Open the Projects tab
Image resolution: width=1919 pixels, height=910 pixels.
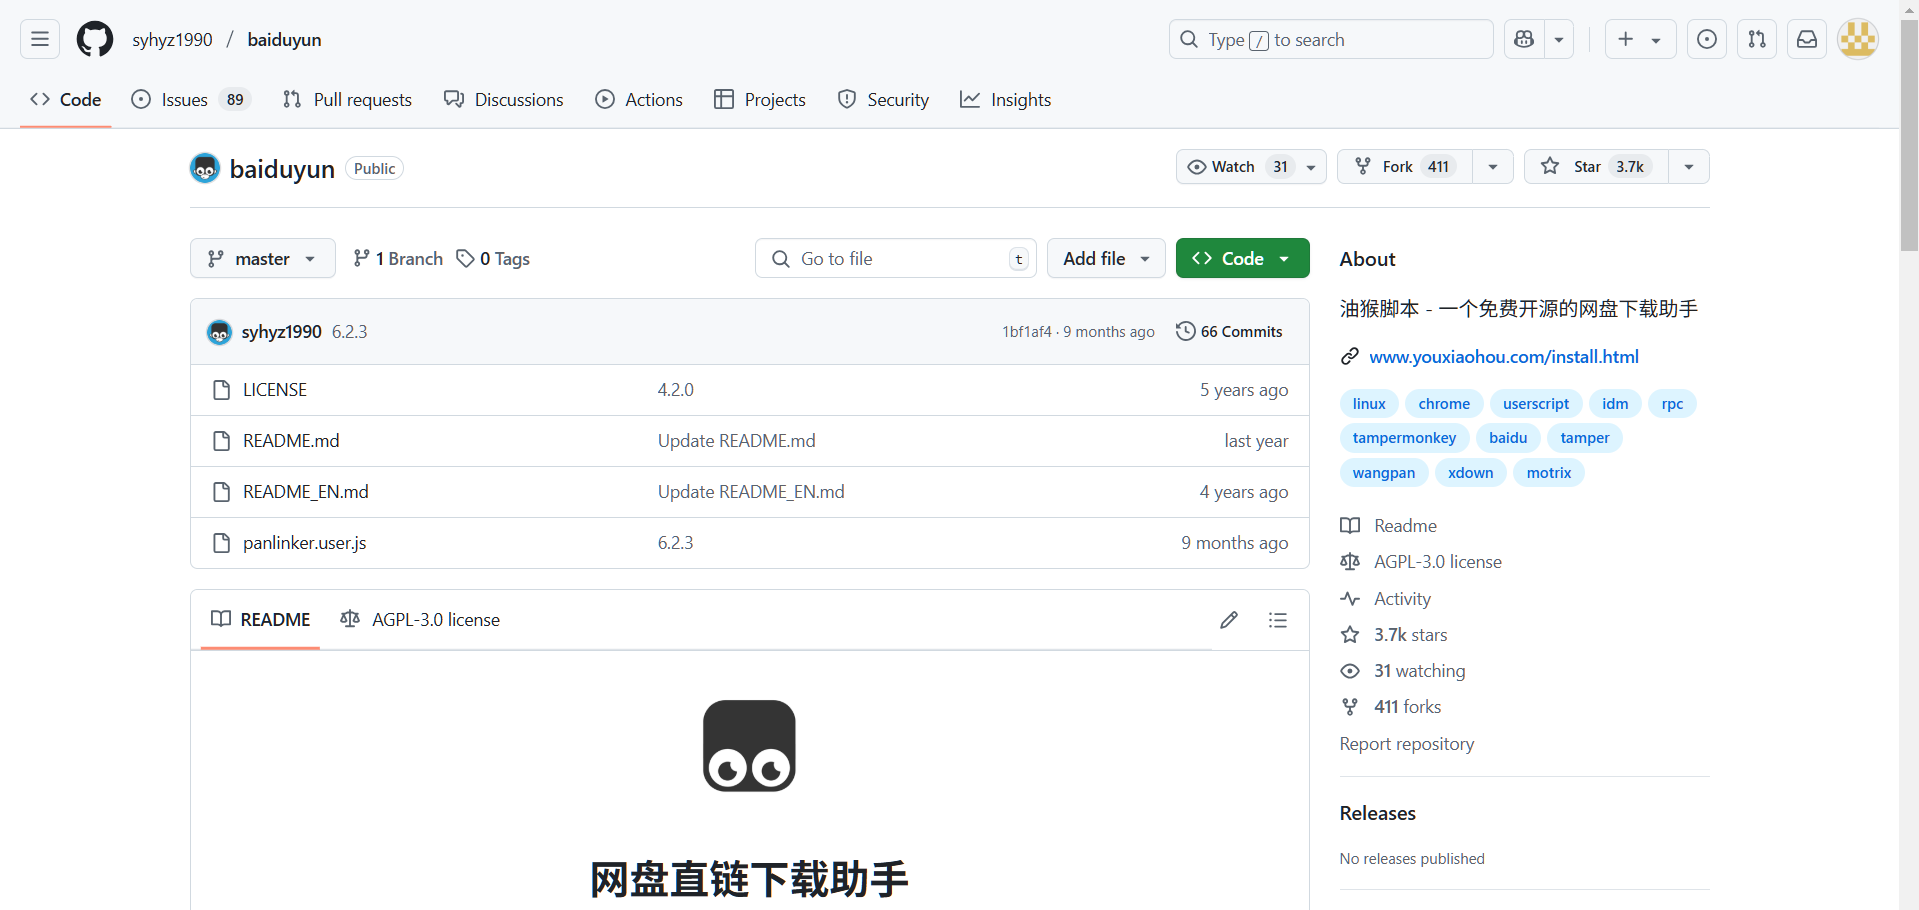click(x=760, y=99)
